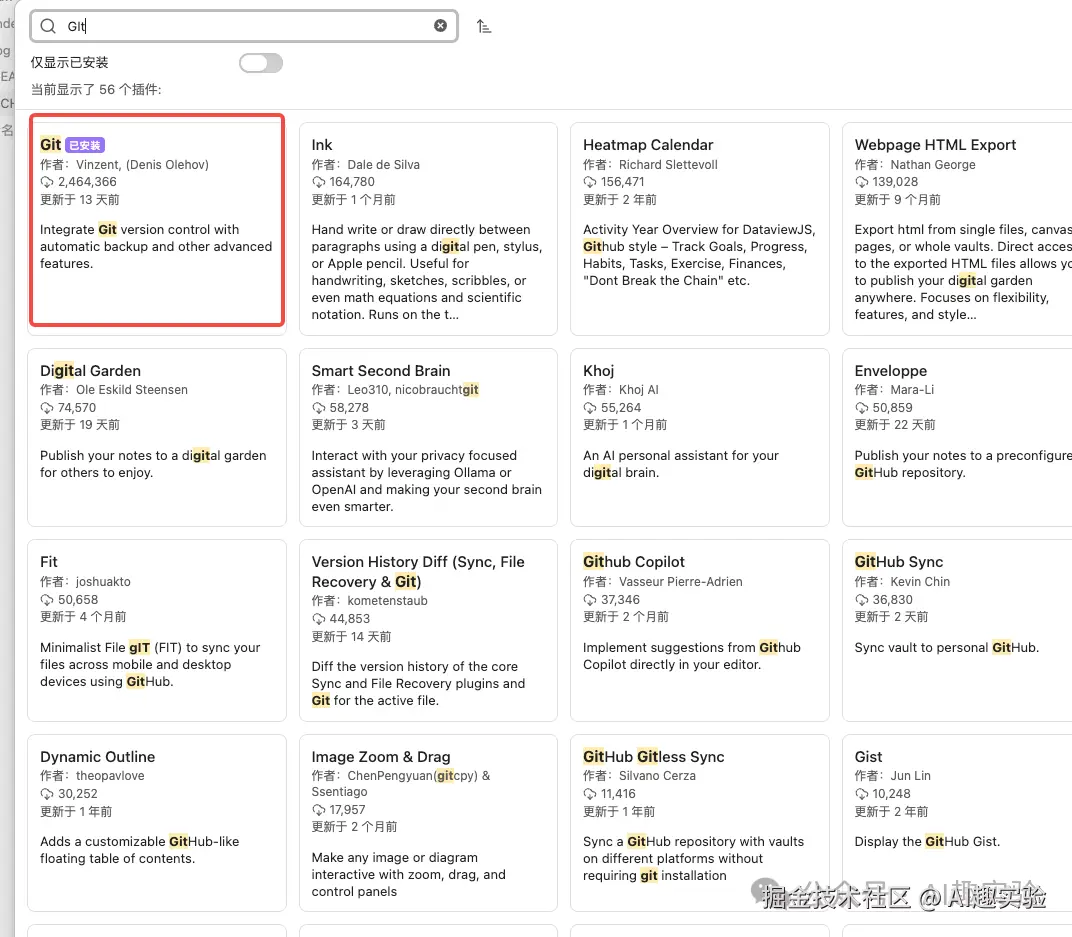The width and height of the screenshot is (1072, 937).
Task: Click author text Vasseur Pierre-Adrien
Action: pyautogui.click(x=680, y=582)
